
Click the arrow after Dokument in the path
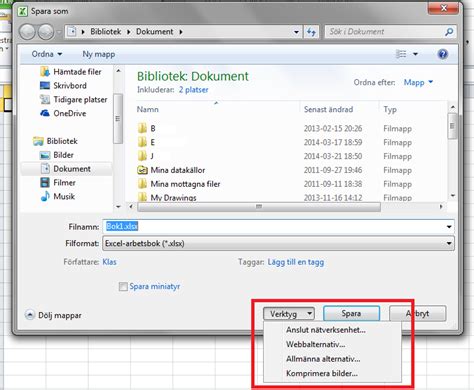tap(181, 32)
